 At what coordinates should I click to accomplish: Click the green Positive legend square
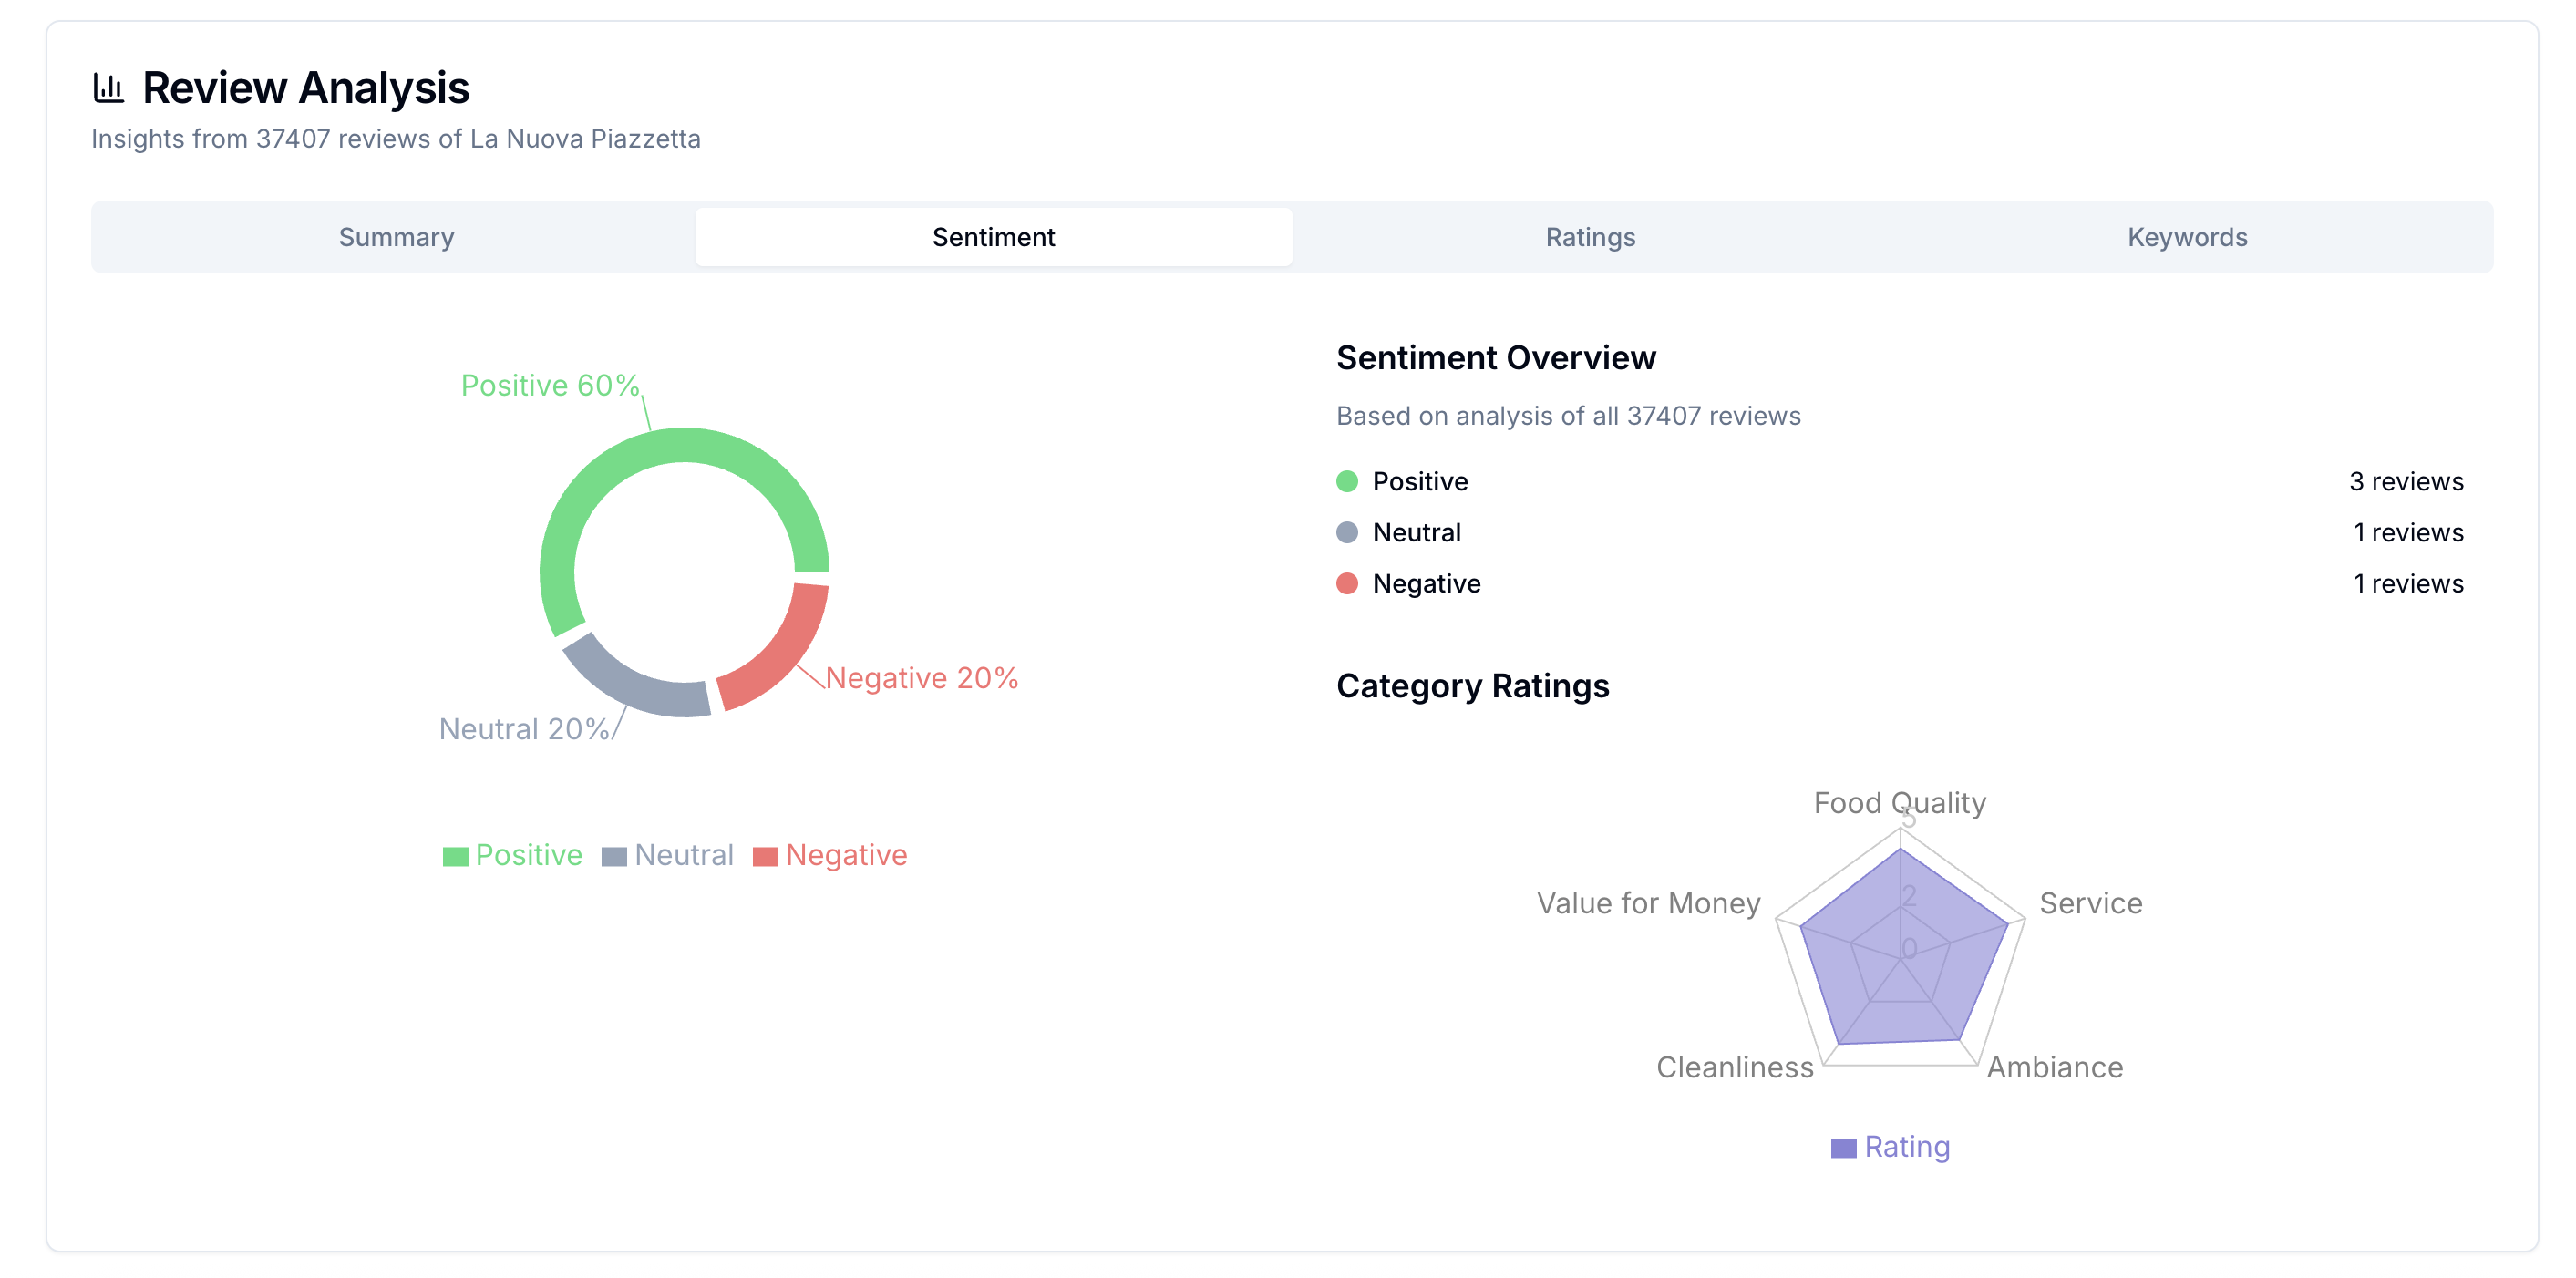point(455,857)
